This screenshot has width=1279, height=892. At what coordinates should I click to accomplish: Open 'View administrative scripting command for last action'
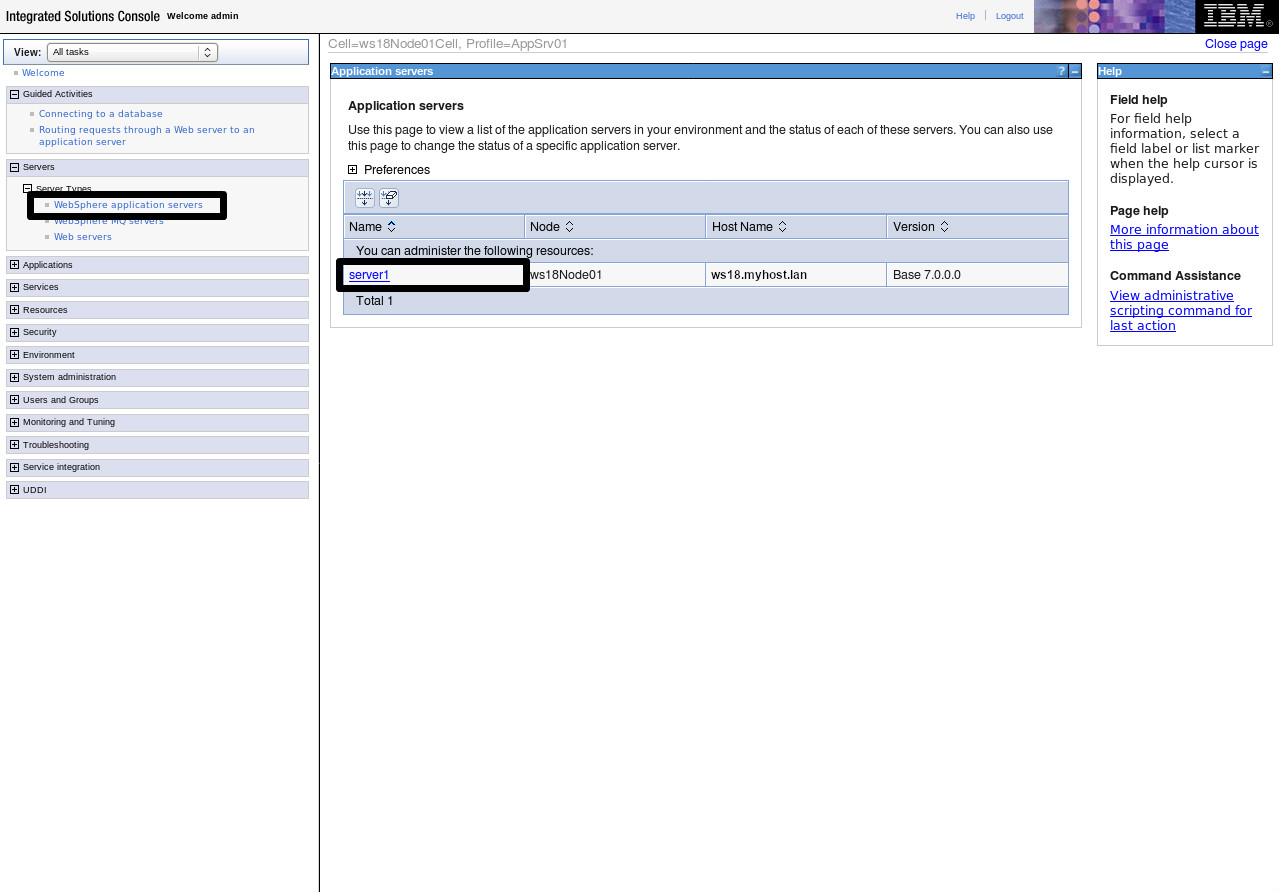tap(1181, 311)
